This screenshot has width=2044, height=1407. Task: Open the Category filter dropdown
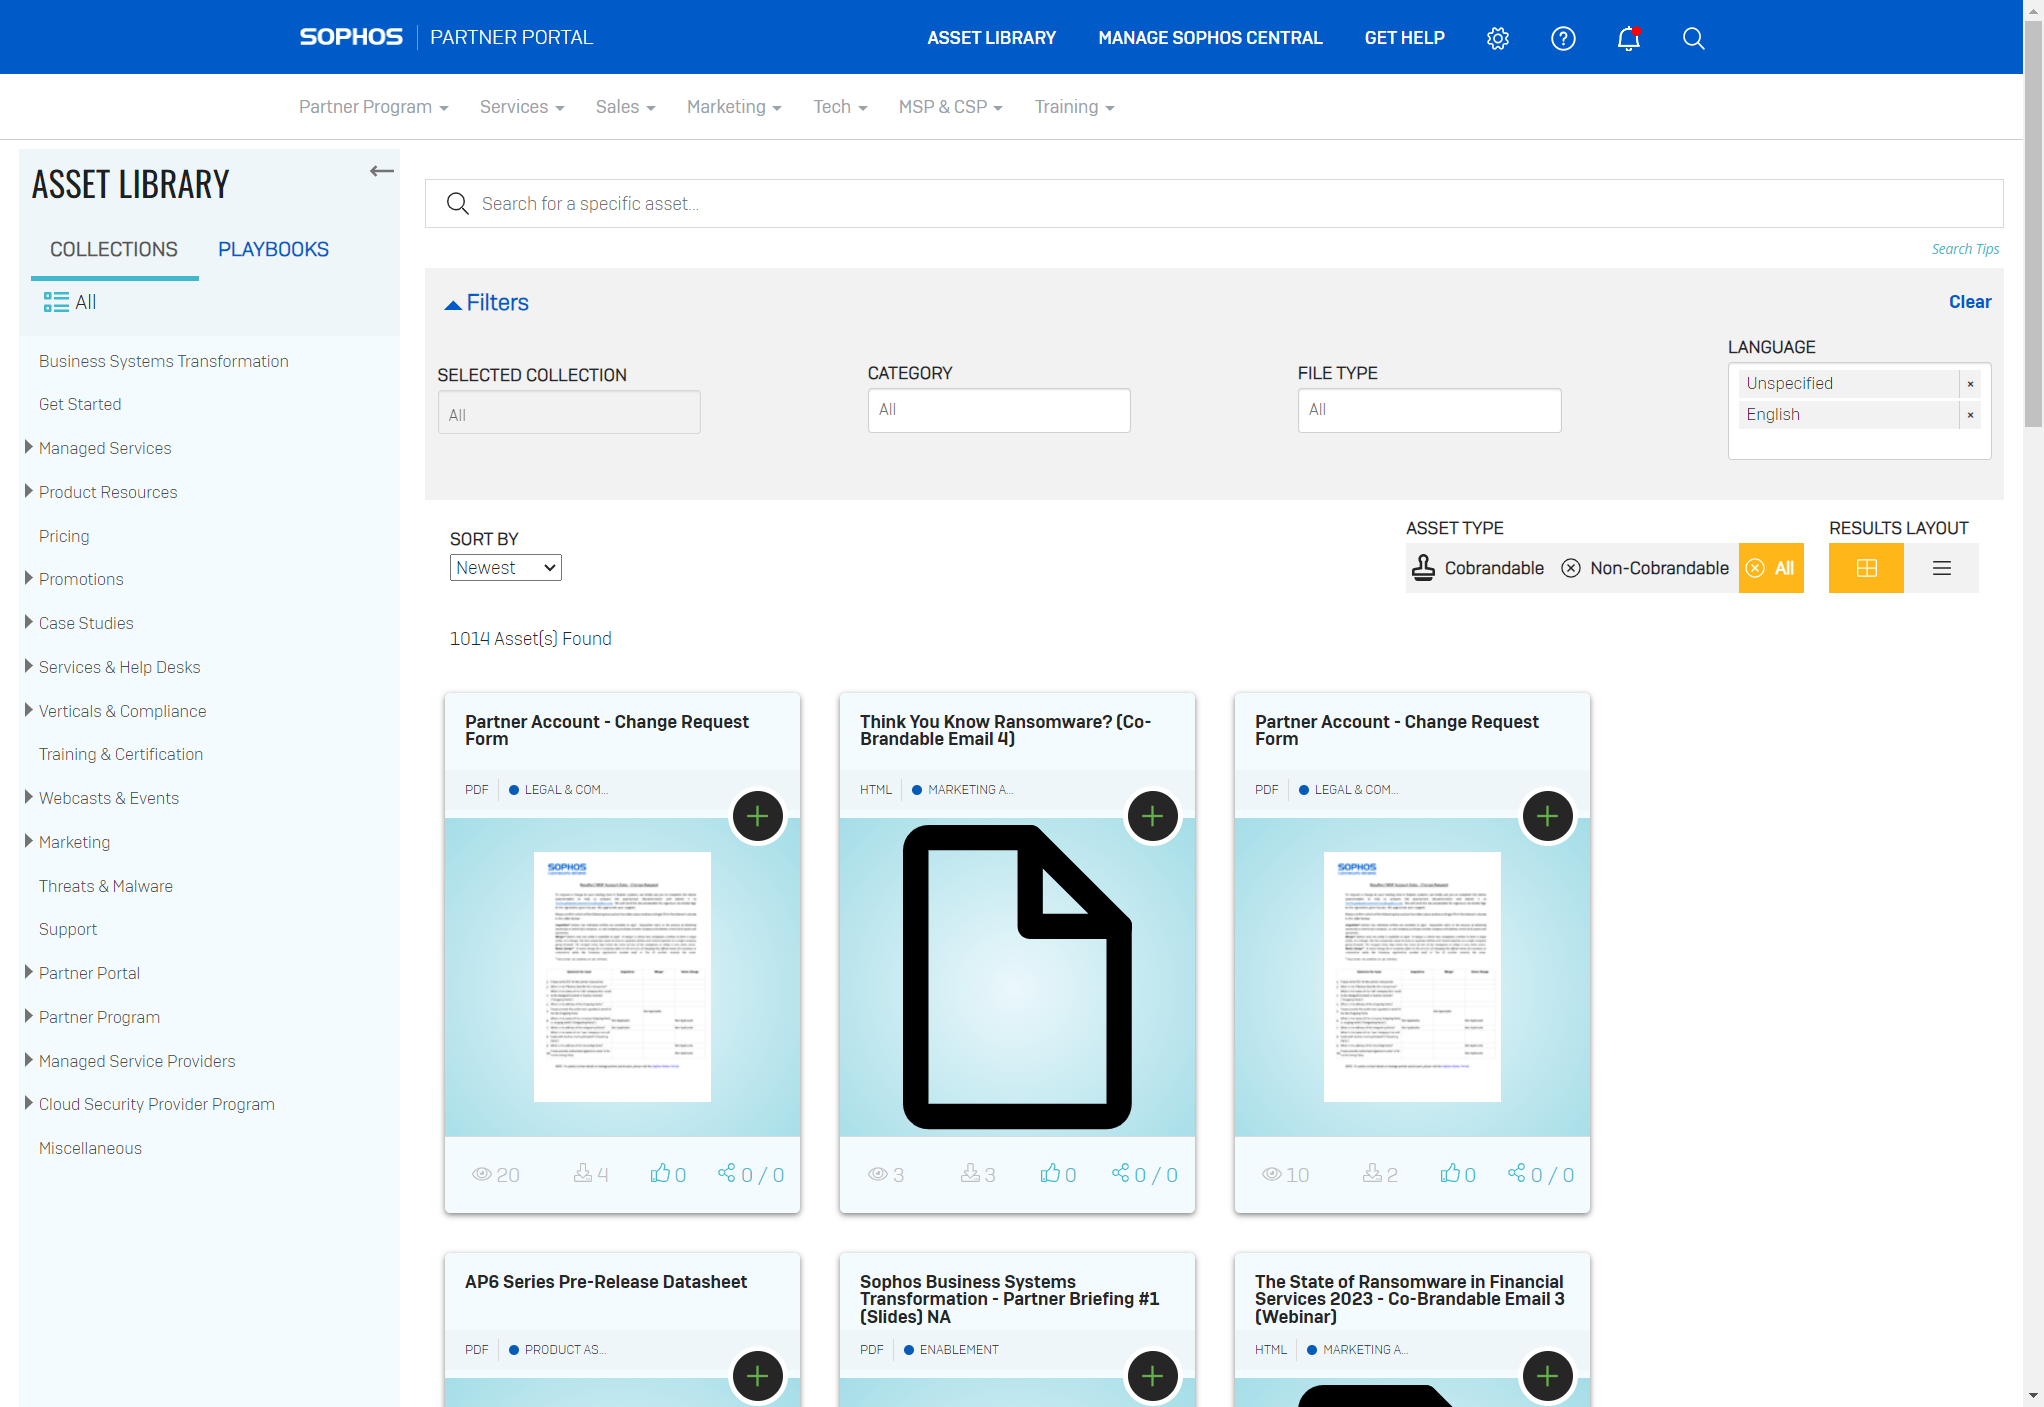999,410
